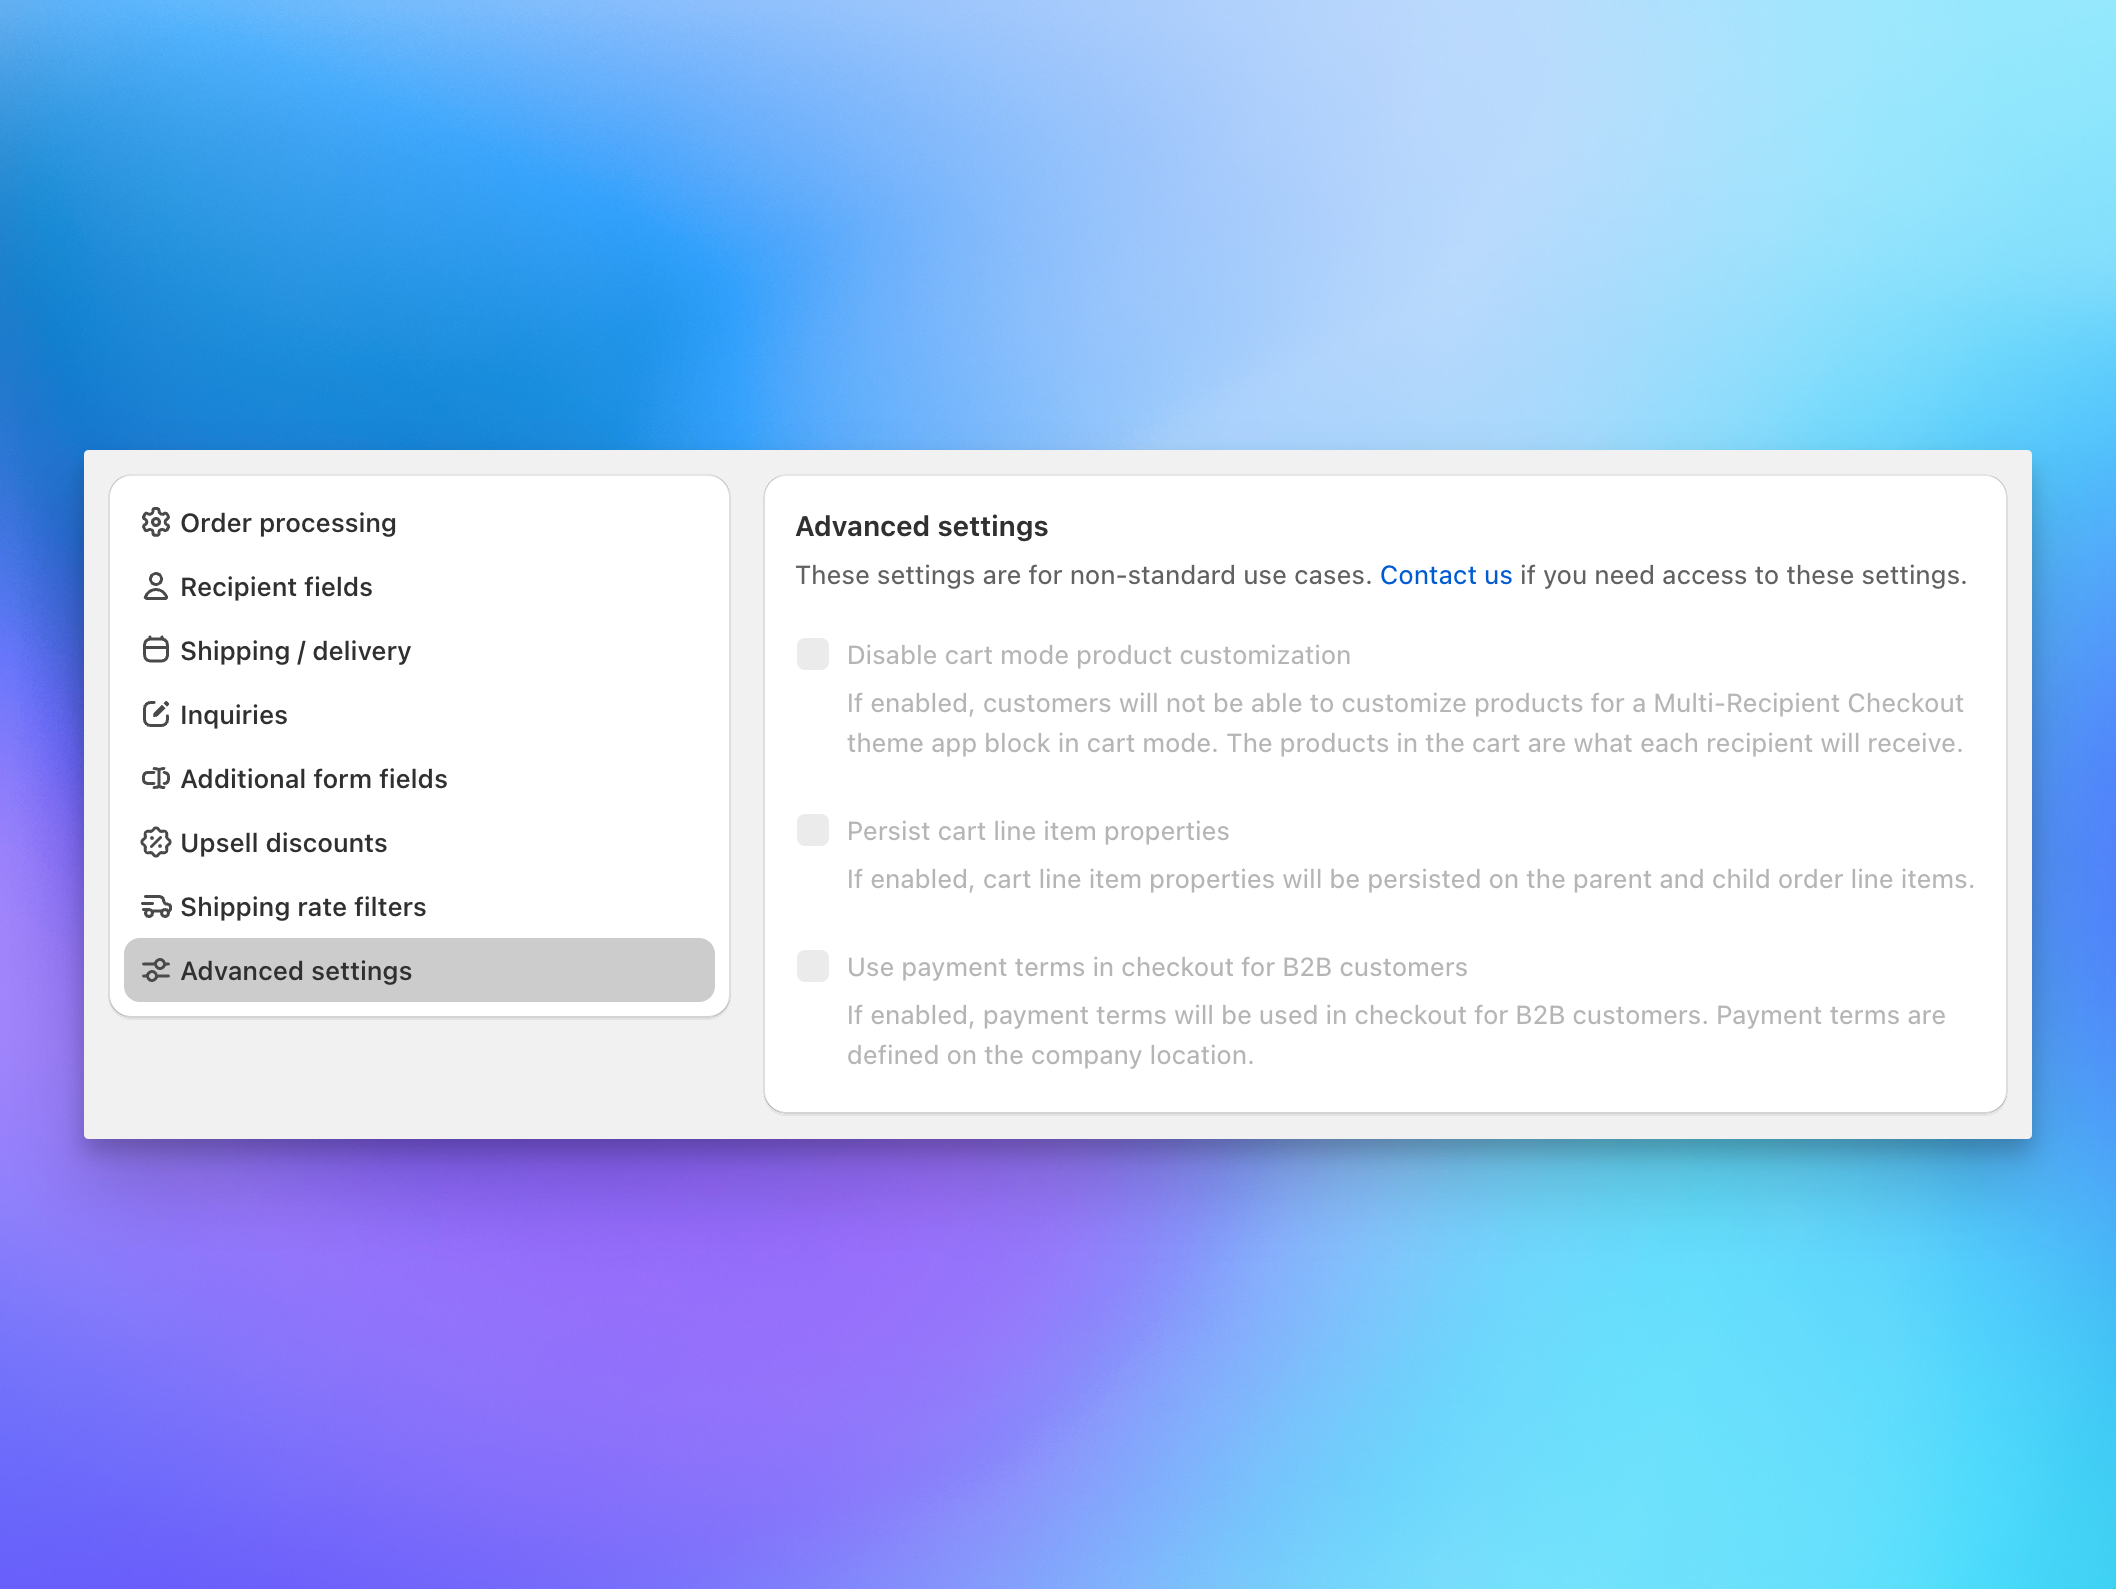Open Additional form fields settings

(313, 778)
